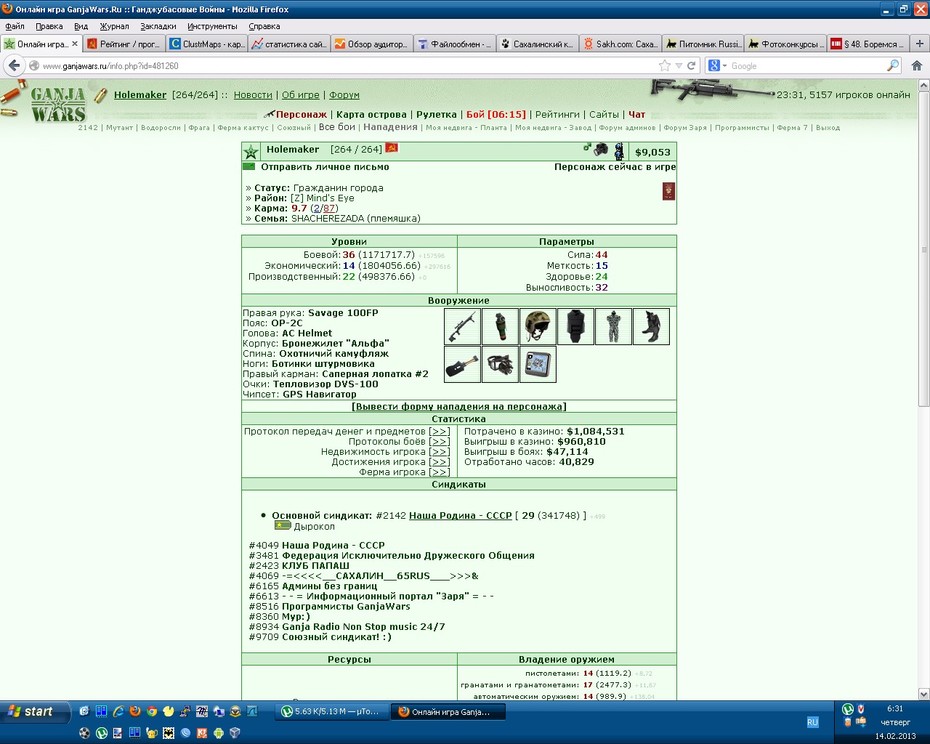Click the camera icon in profile header

(x=601, y=150)
